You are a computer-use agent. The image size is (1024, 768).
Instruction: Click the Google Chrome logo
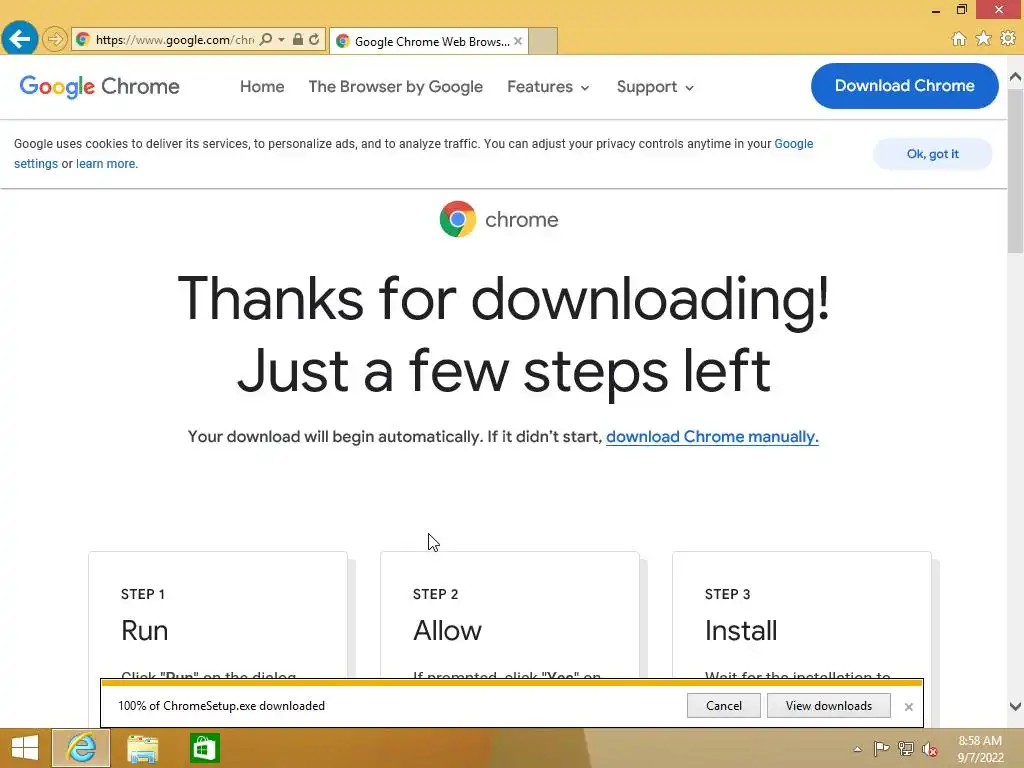99,86
